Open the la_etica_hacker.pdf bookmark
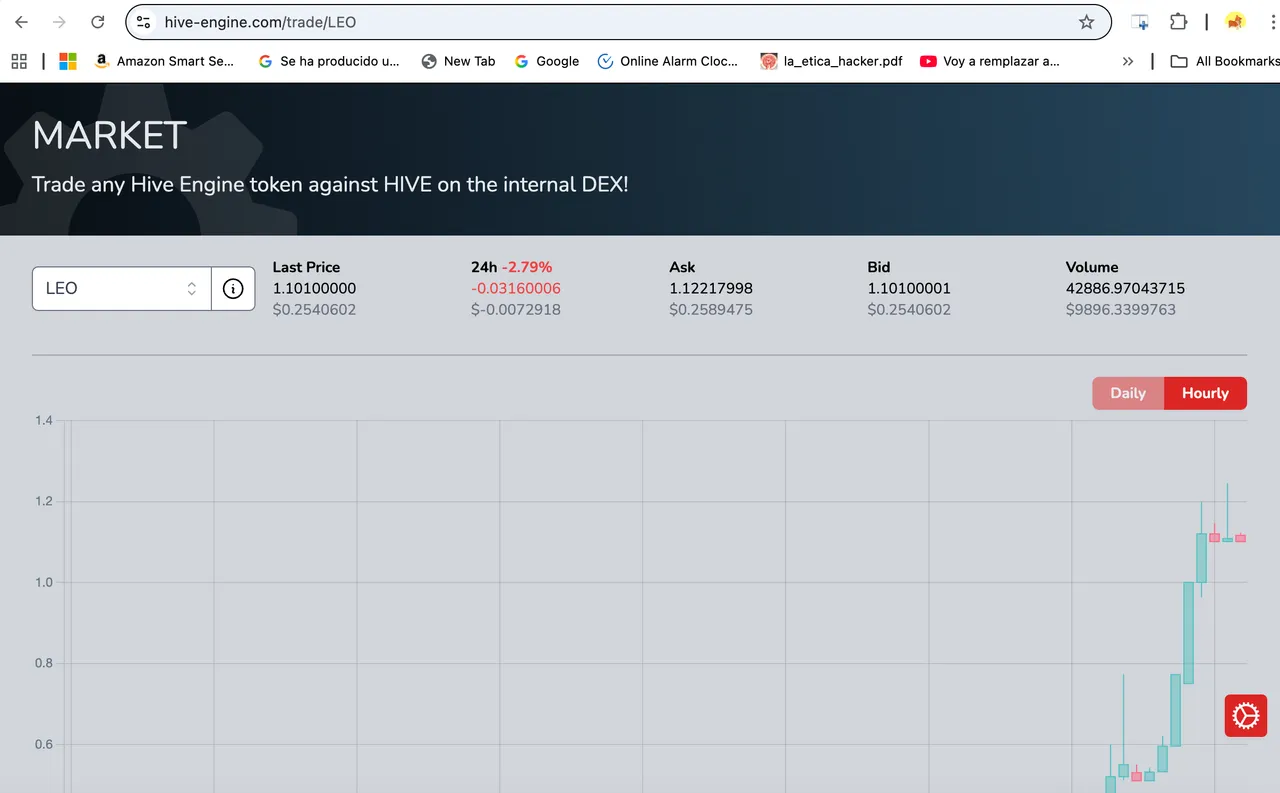 [x=832, y=61]
